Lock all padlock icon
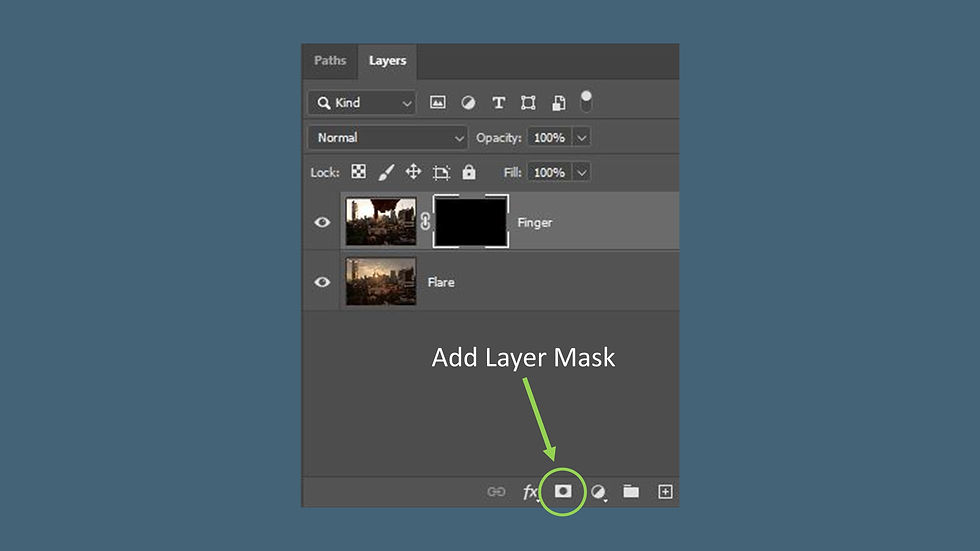Viewport: 980px width, 551px height. [x=469, y=172]
